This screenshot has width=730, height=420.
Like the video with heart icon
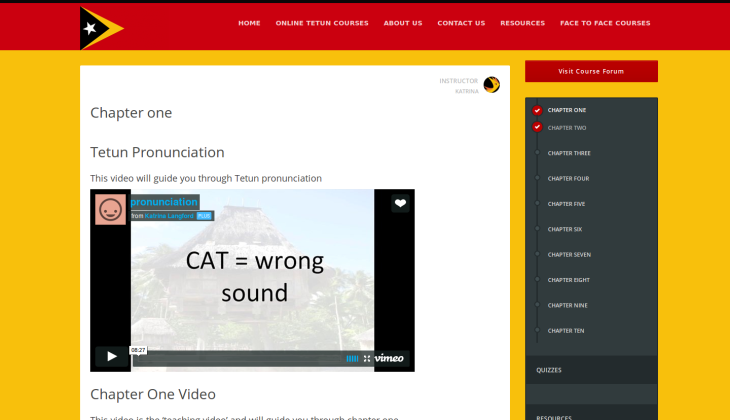click(400, 203)
